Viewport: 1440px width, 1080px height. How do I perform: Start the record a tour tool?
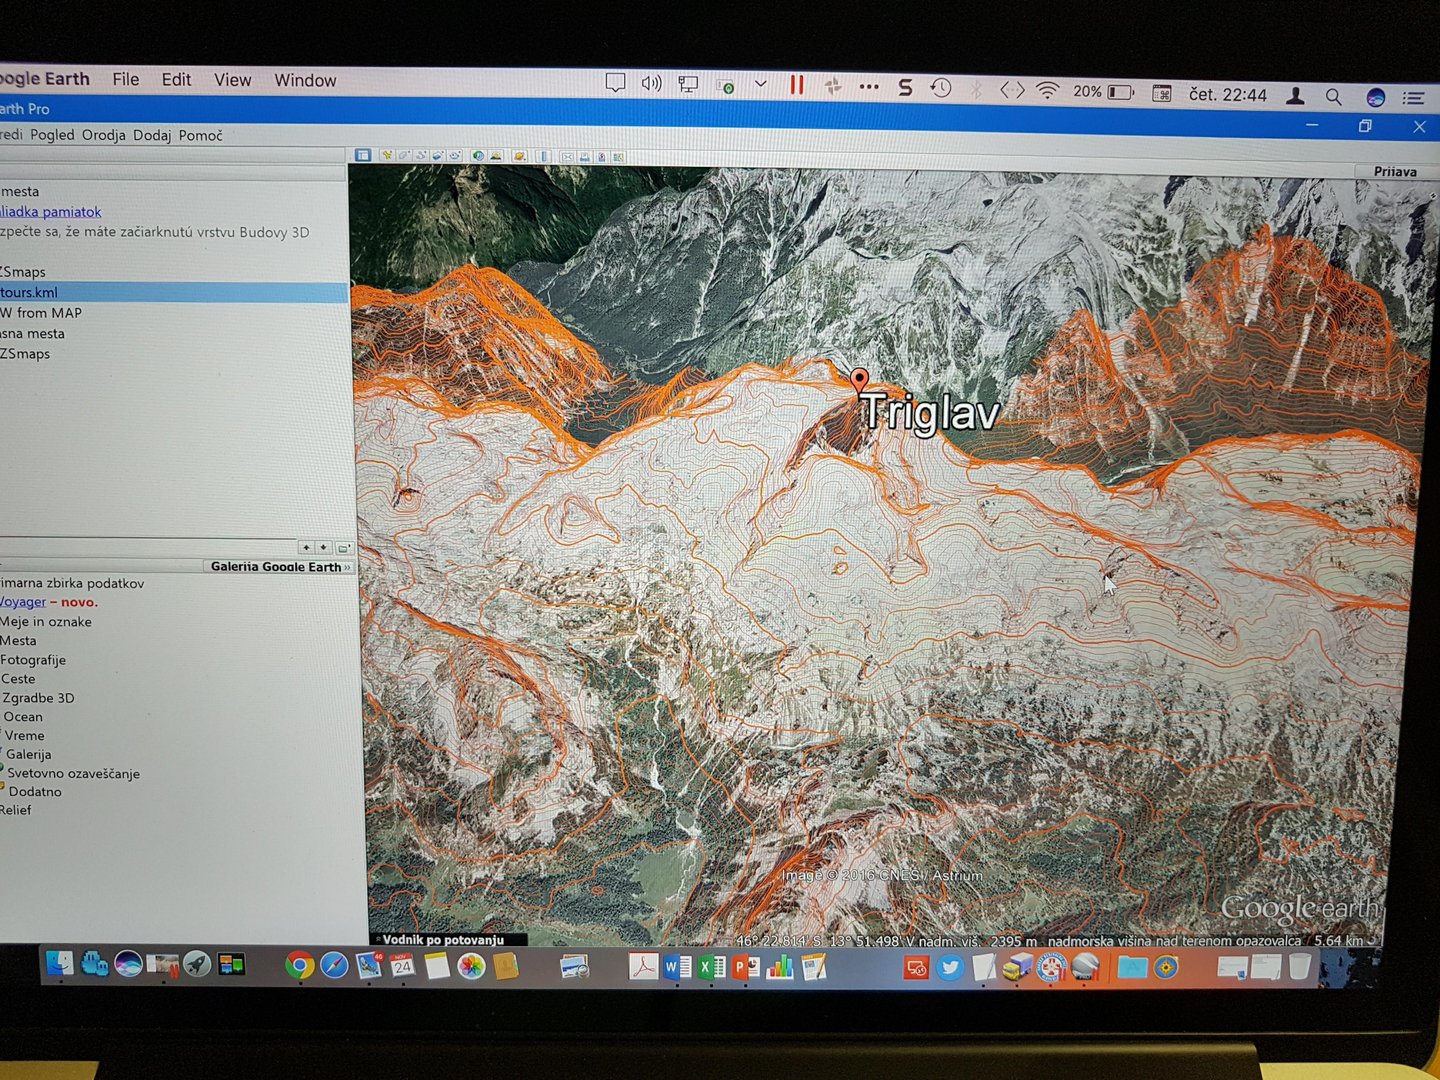455,156
